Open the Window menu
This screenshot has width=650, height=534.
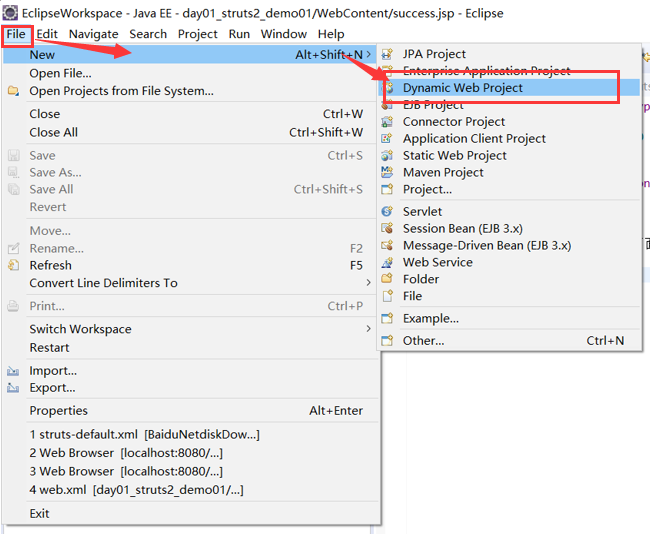click(284, 34)
